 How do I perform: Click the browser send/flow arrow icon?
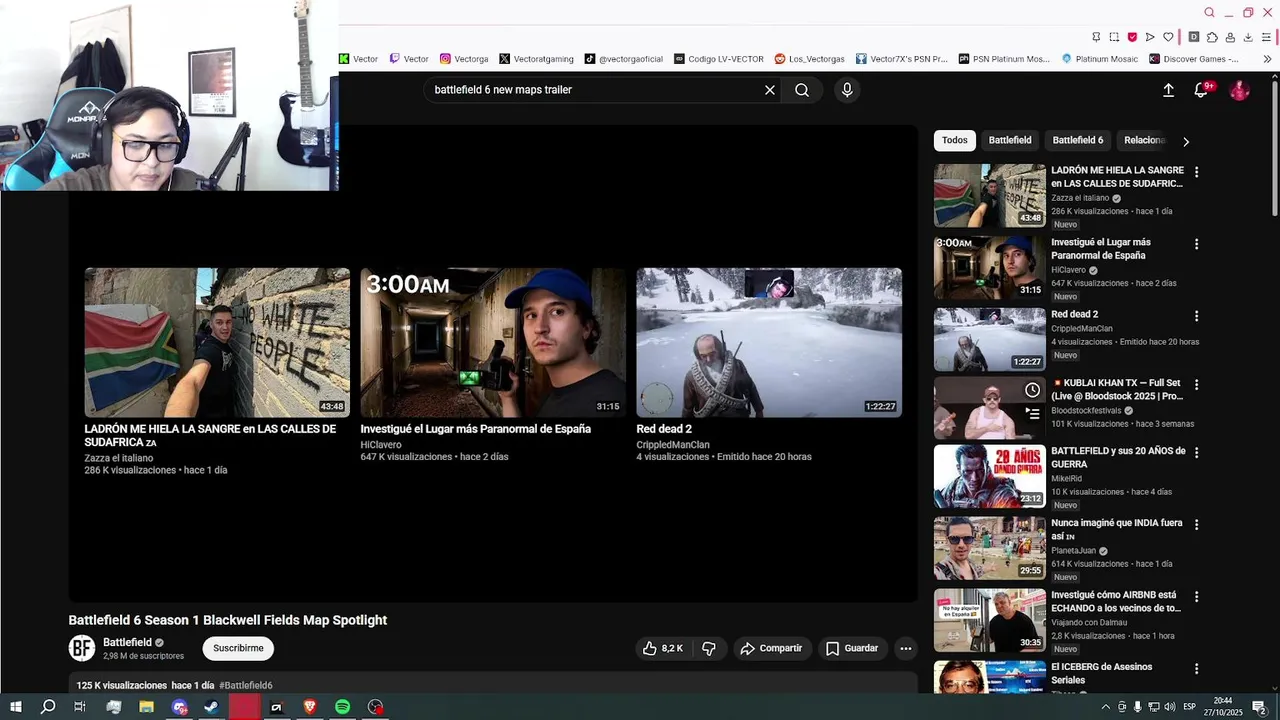click(x=1150, y=37)
